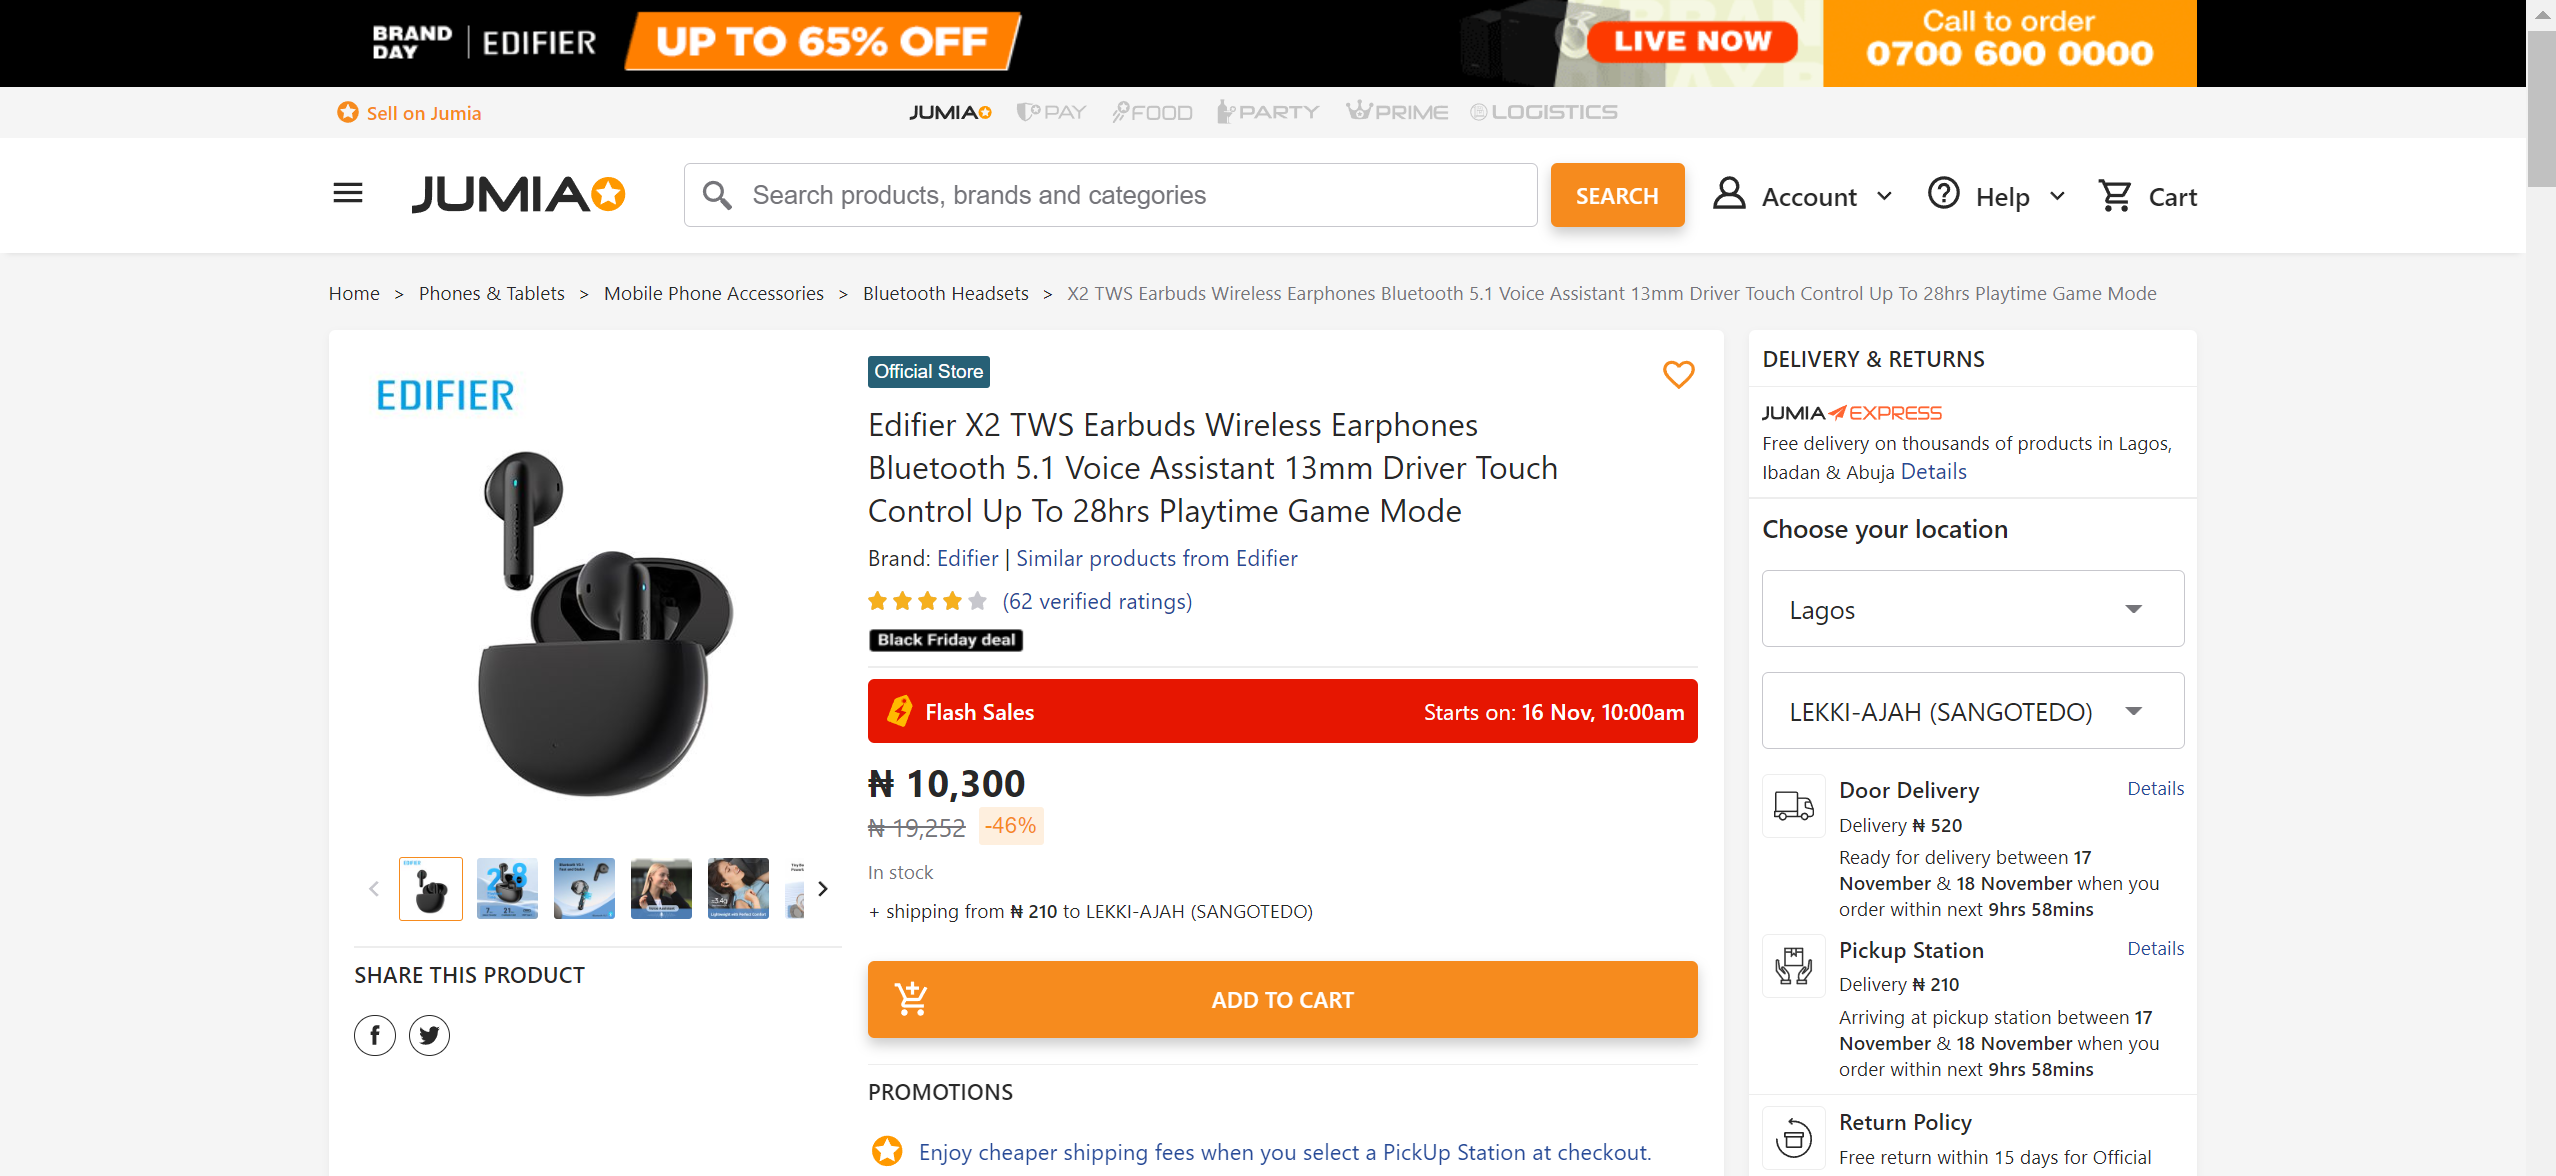The height and width of the screenshot is (1176, 2556).
Task: Add product to wishlist heart icon
Action: (x=1678, y=374)
